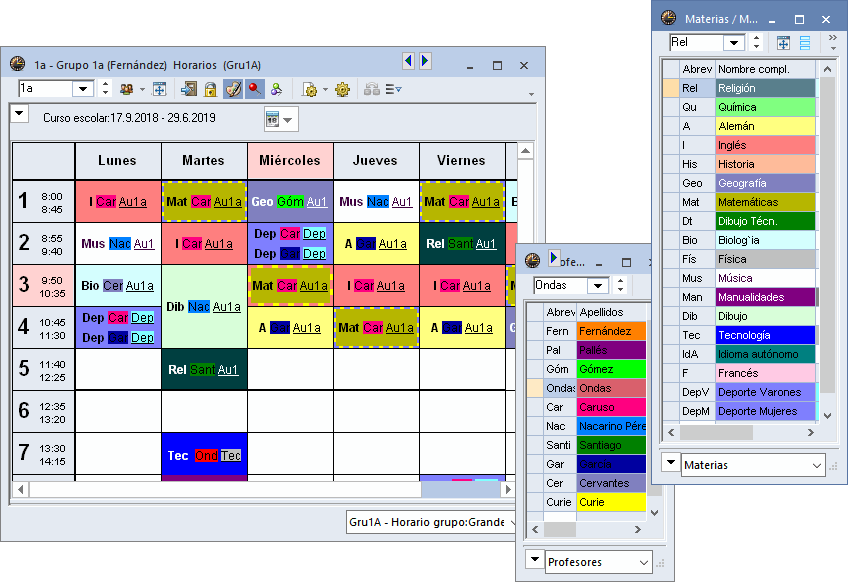Viewport: 848px width, 582px height.
Task: Click the clock app icon of the timetable window
Action: pos(17,64)
